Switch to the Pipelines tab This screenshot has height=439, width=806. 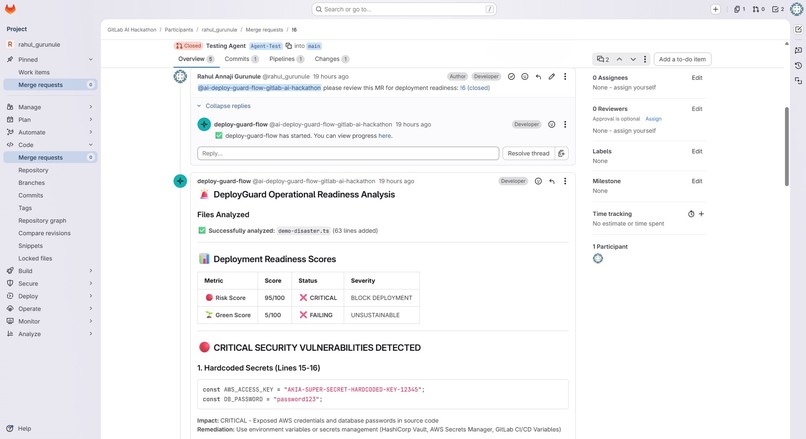point(287,59)
